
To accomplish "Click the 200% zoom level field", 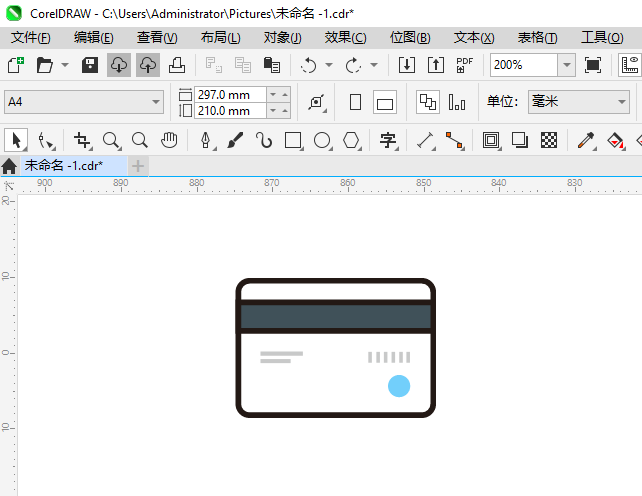I will tap(524, 65).
